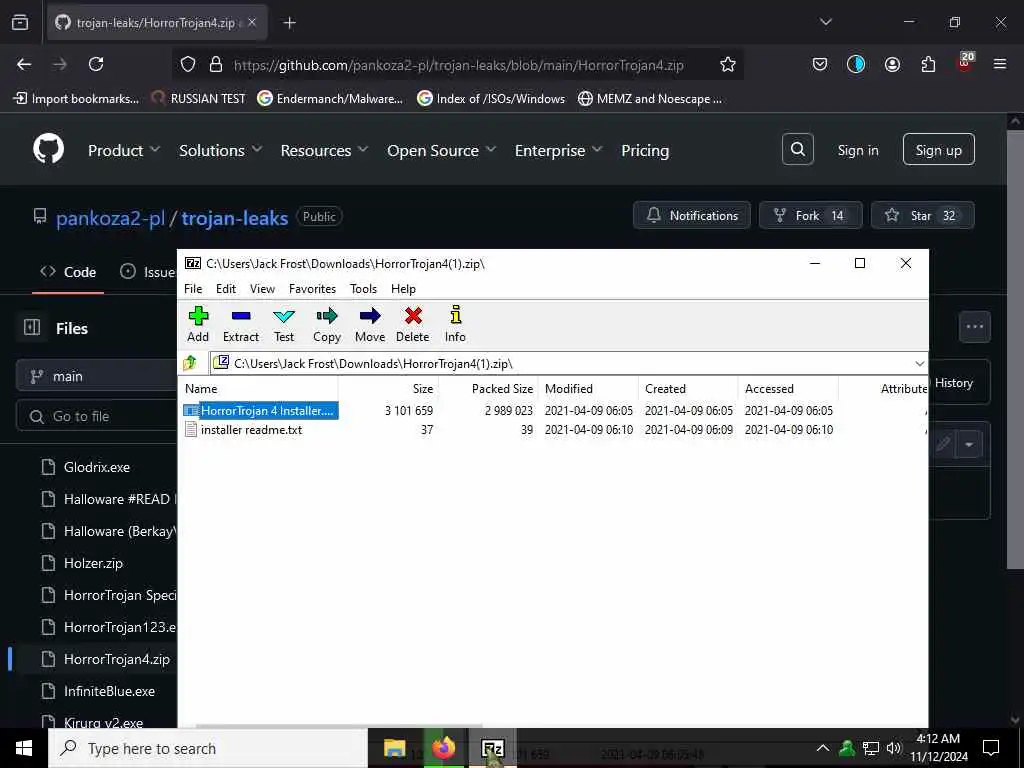This screenshot has width=1024, height=768.
Task: Click the Add button in 7-Zip toolbar
Action: tap(198, 325)
